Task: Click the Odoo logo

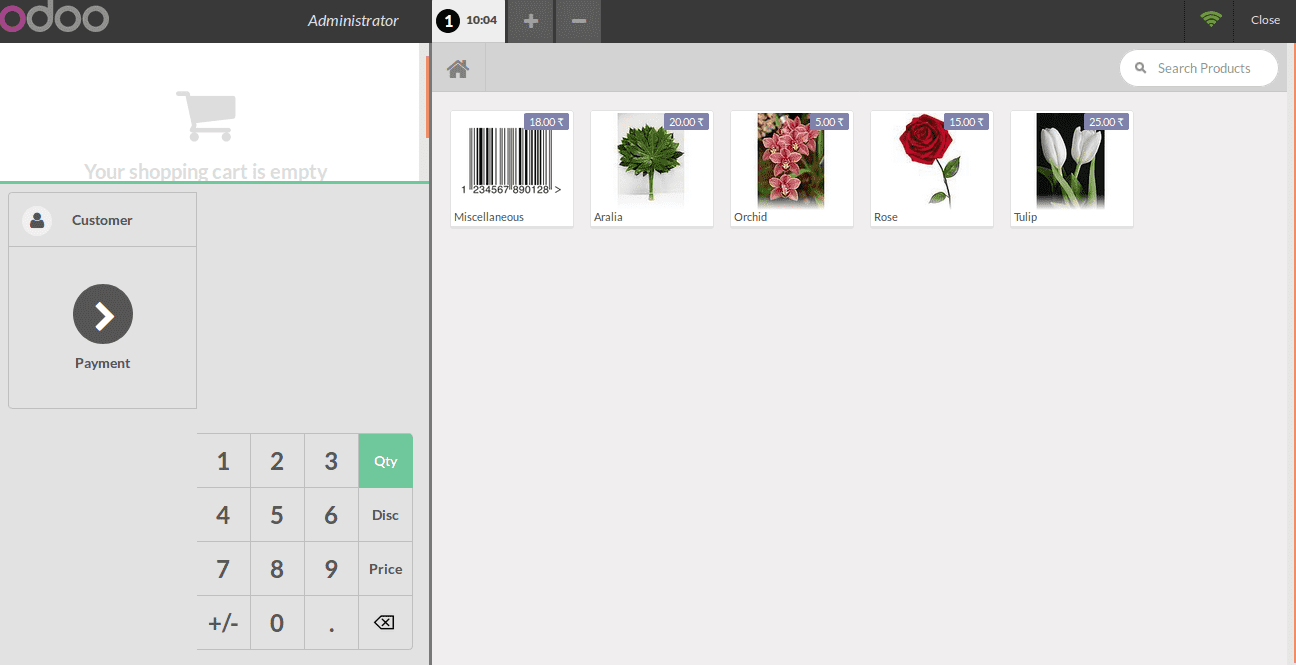Action: [x=54, y=18]
